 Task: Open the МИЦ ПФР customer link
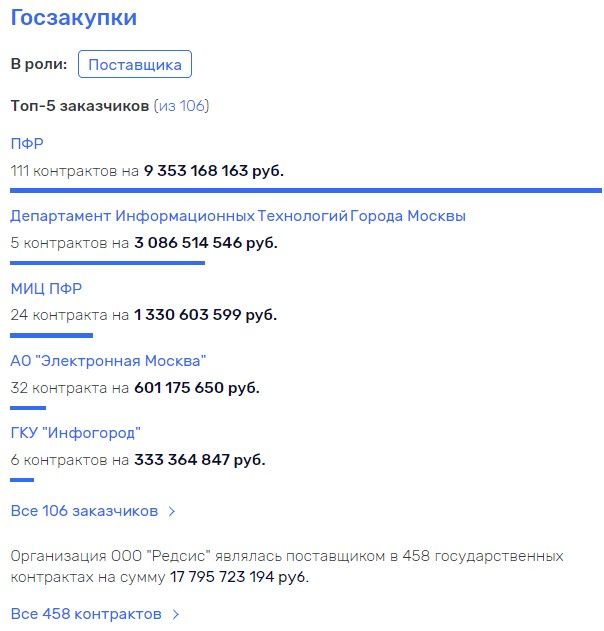pyautogui.click(x=46, y=289)
